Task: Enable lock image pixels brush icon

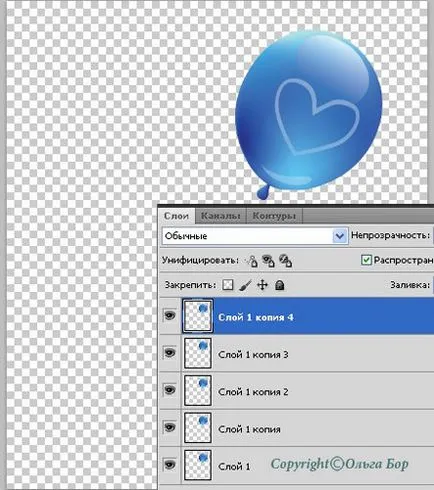Action: 245,285
